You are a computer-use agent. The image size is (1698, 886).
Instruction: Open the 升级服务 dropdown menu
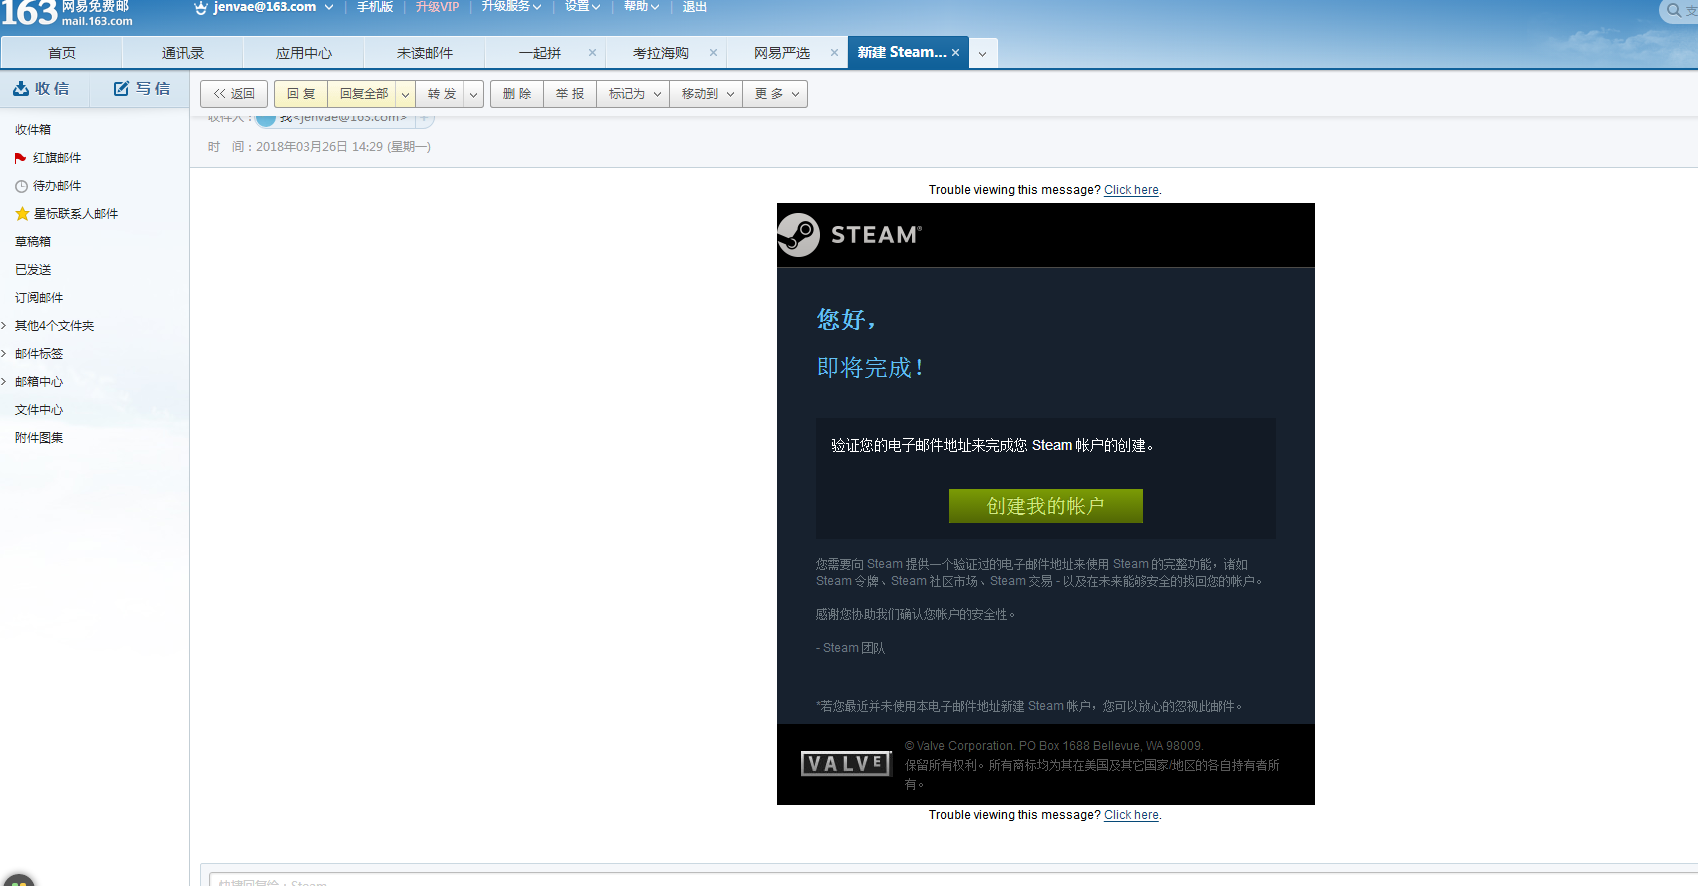coord(511,7)
